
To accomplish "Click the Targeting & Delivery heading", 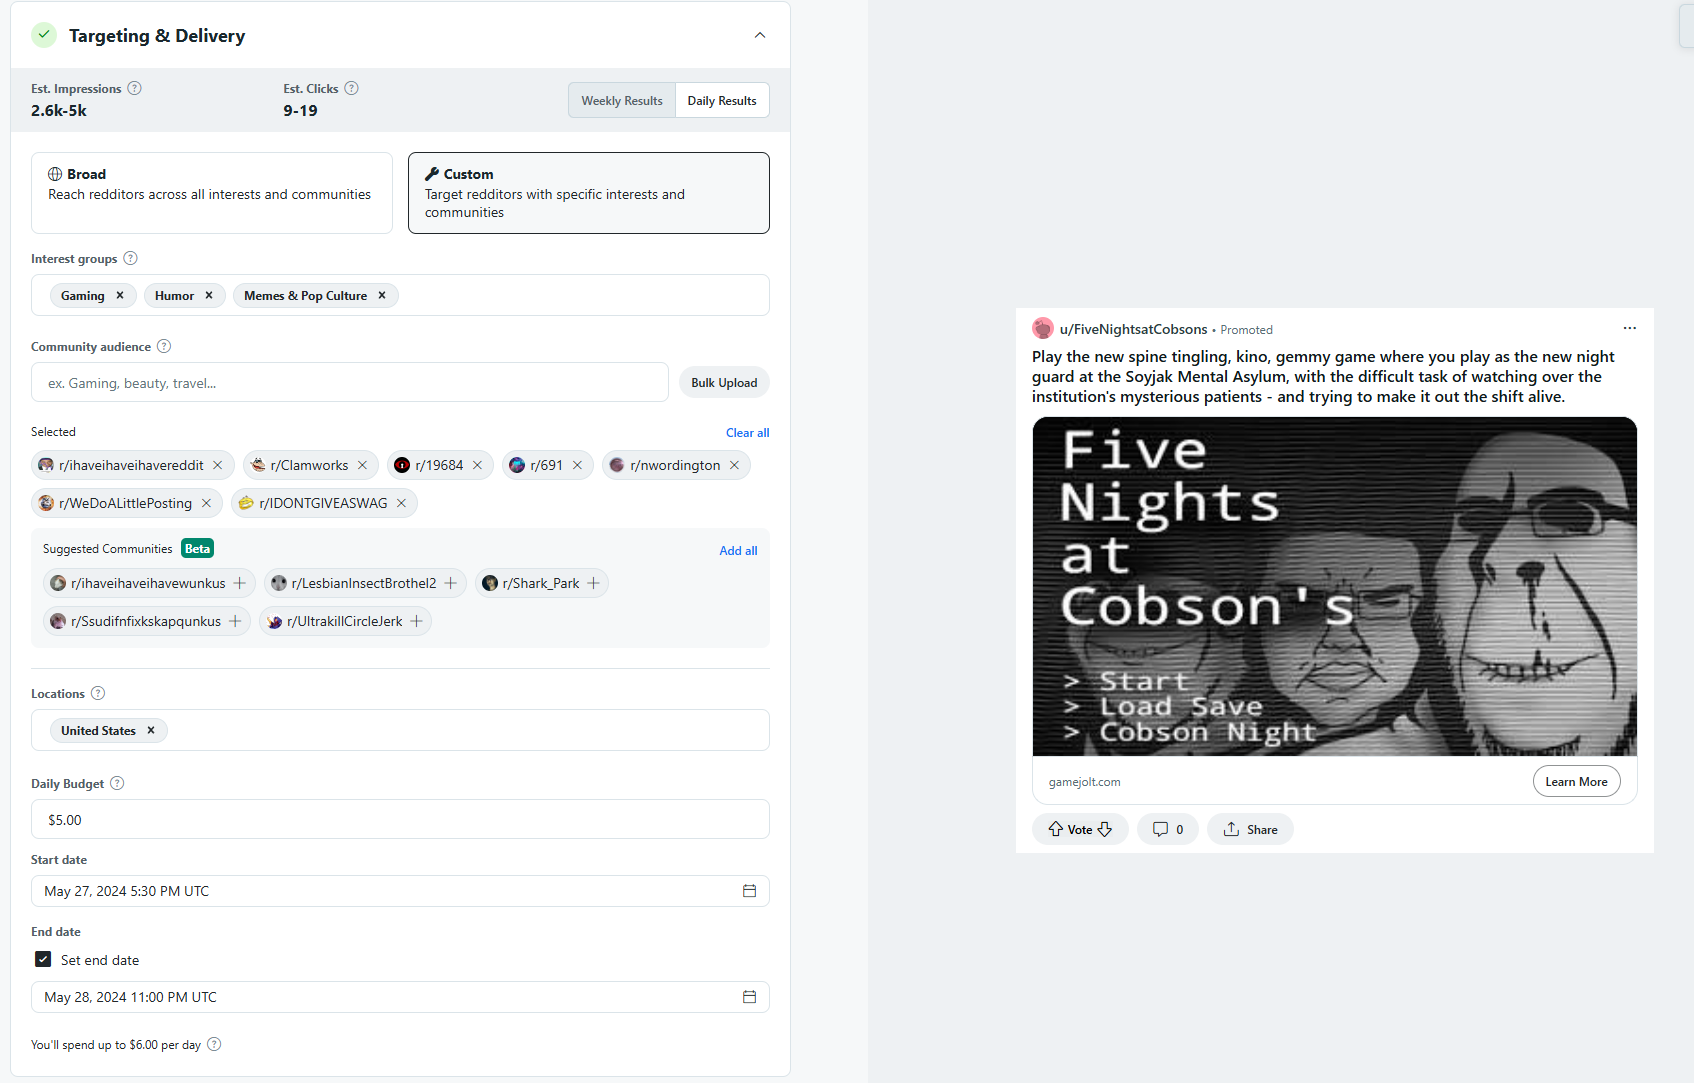I will click(x=157, y=36).
